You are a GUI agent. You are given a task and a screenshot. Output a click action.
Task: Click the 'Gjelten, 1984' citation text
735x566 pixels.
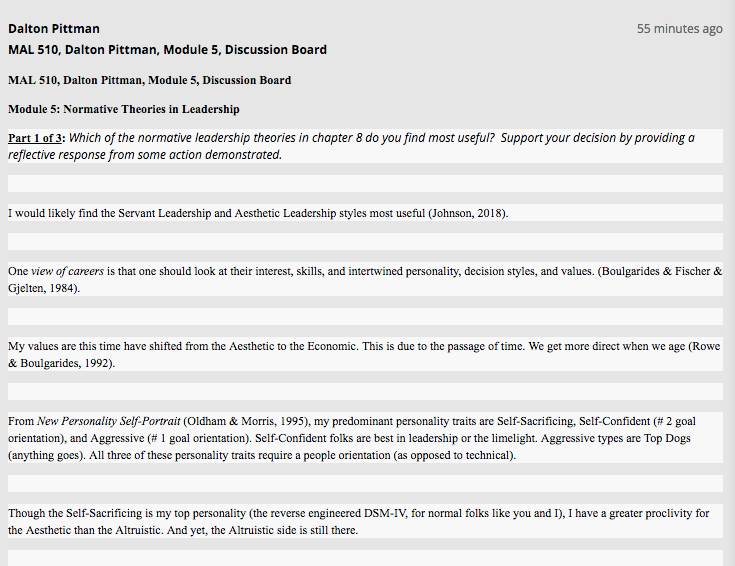click(41, 288)
